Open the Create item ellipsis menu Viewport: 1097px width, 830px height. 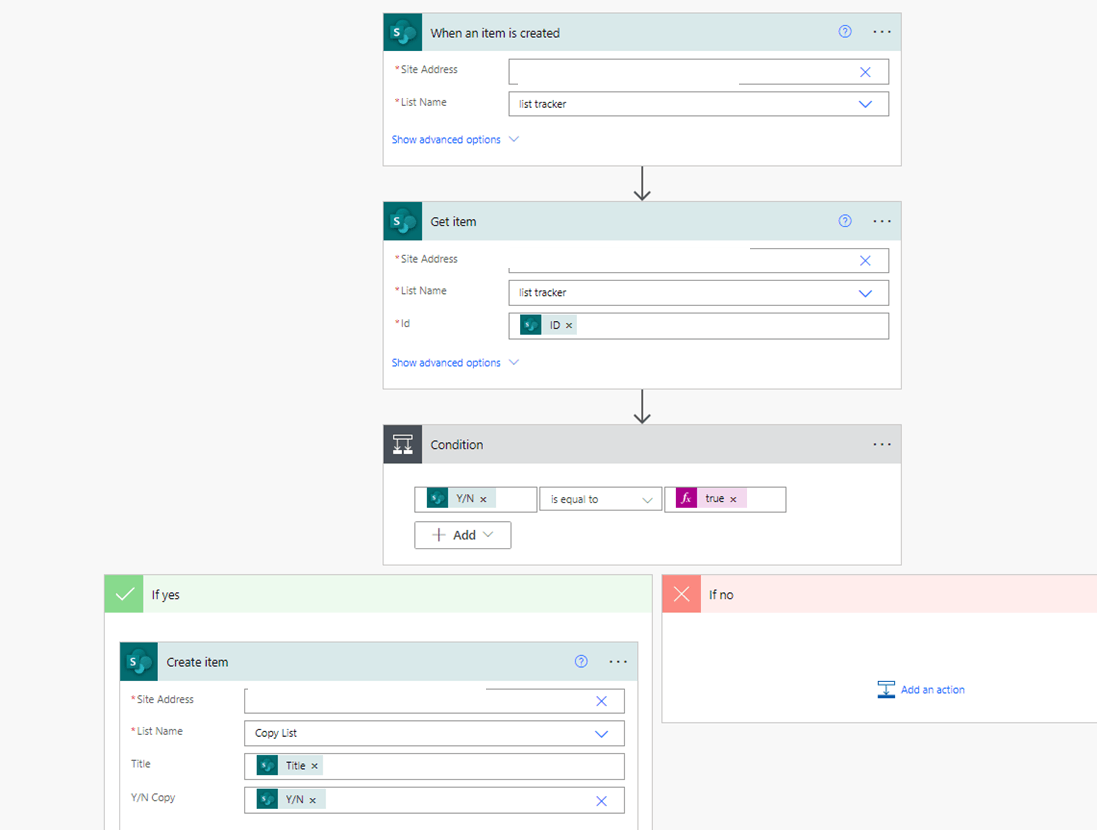[x=618, y=661]
